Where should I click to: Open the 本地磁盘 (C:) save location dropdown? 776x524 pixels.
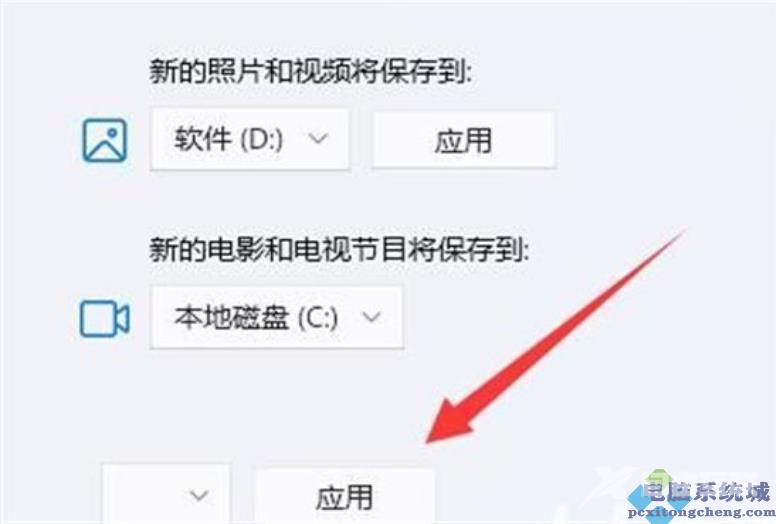tap(277, 317)
